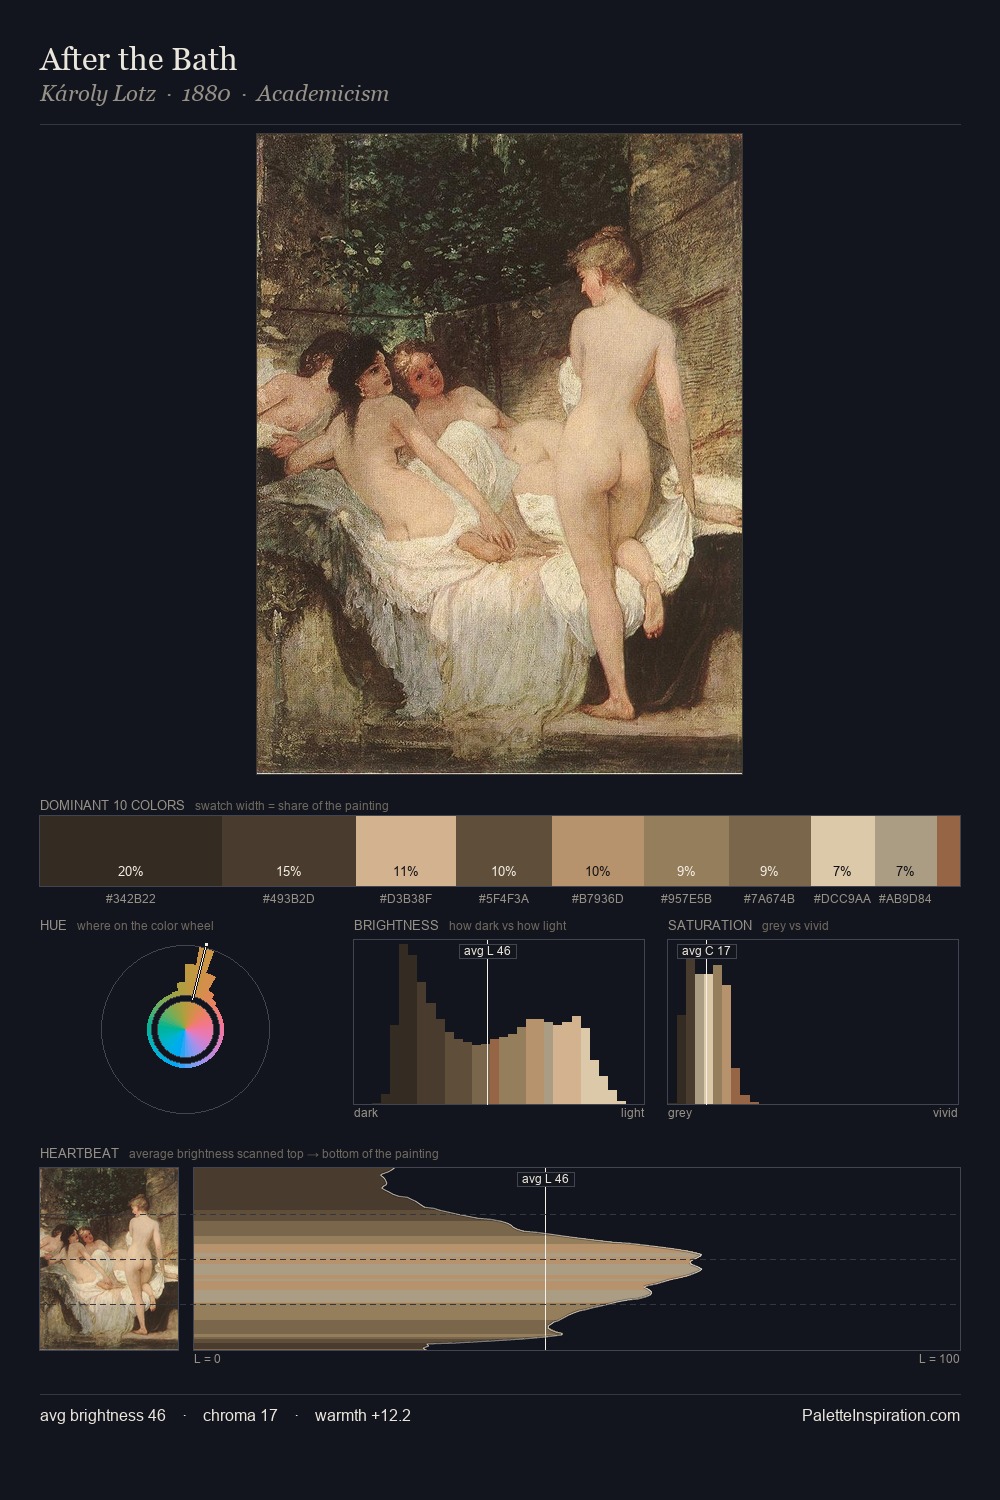Pick the #D3B38F light tan swatch

[x=406, y=851]
